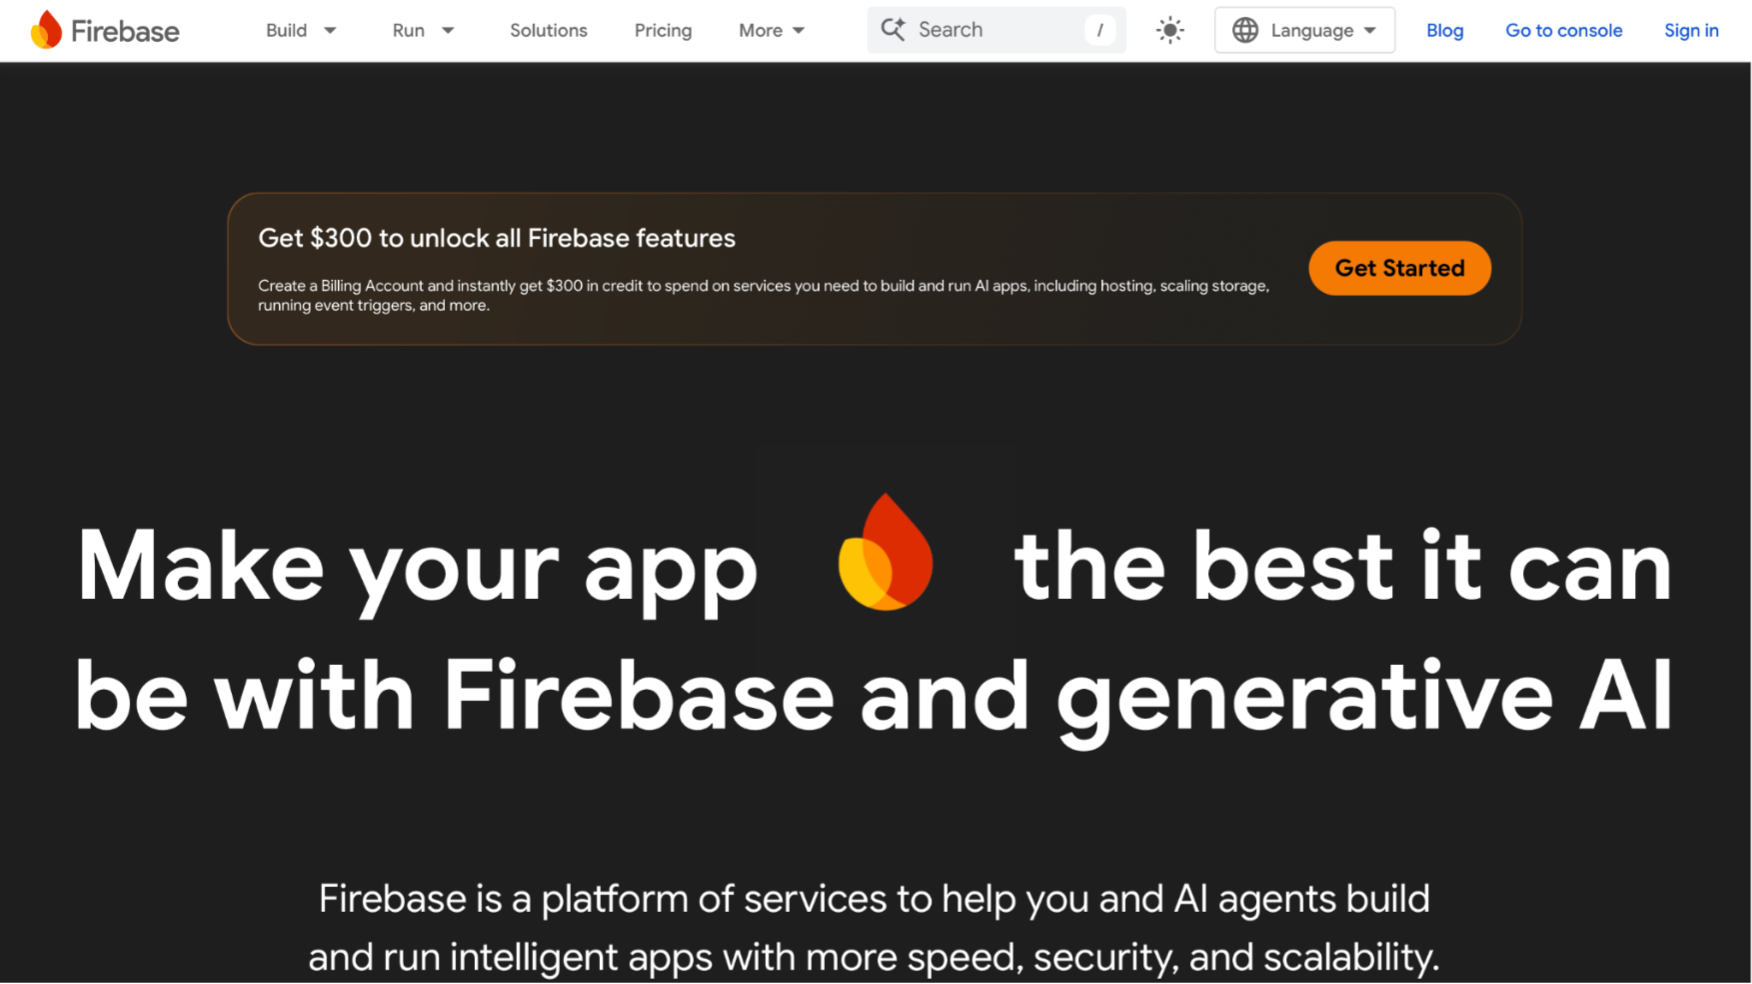Click the Firebase wordmark text in header

[125, 31]
